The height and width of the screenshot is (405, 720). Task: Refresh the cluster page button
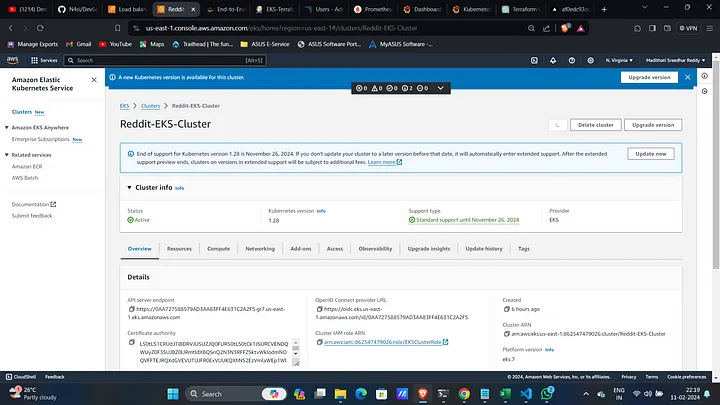pos(557,125)
